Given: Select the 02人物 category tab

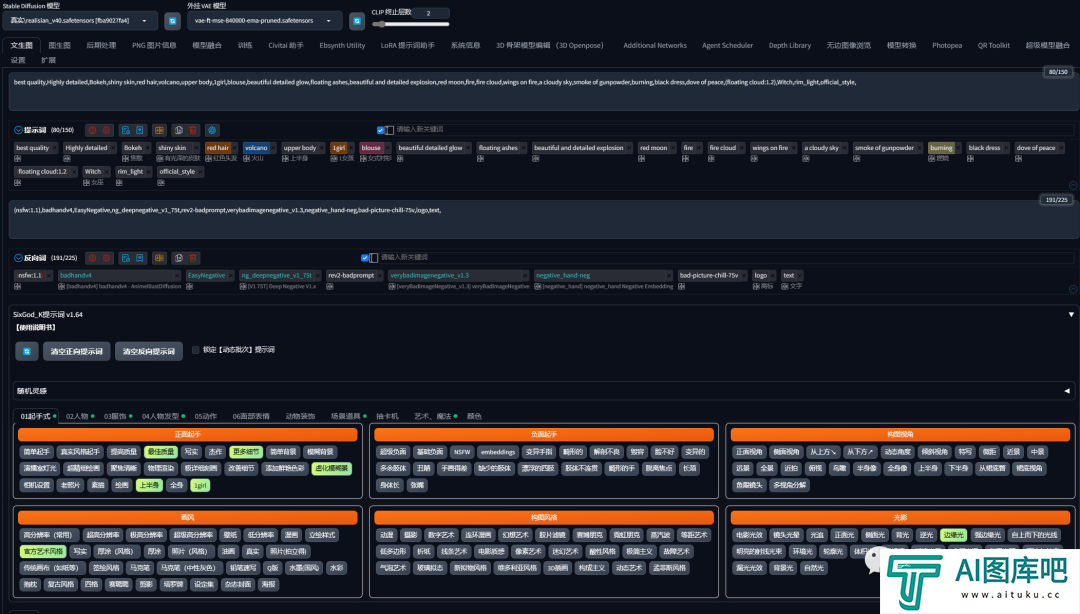Looking at the screenshot, I should [77, 416].
